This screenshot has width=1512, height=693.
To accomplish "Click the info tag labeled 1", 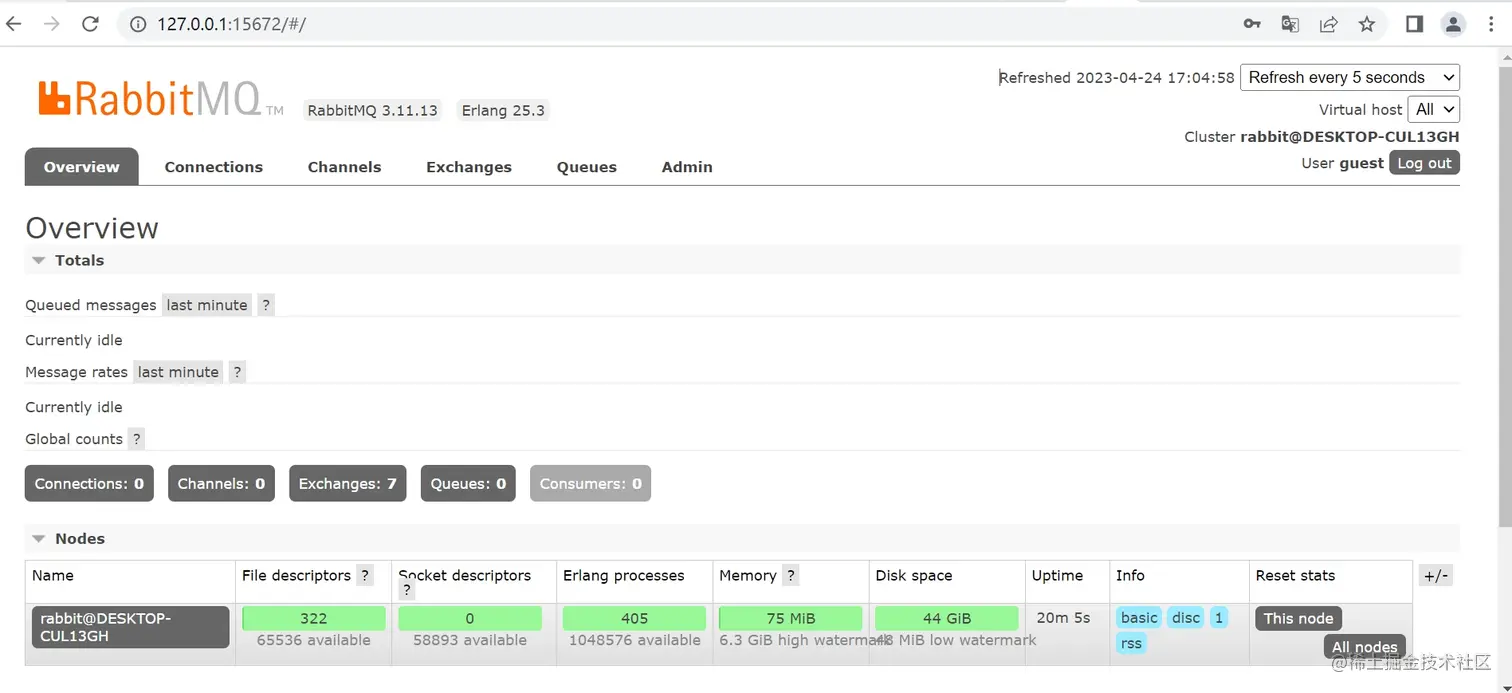I will [x=1218, y=618].
